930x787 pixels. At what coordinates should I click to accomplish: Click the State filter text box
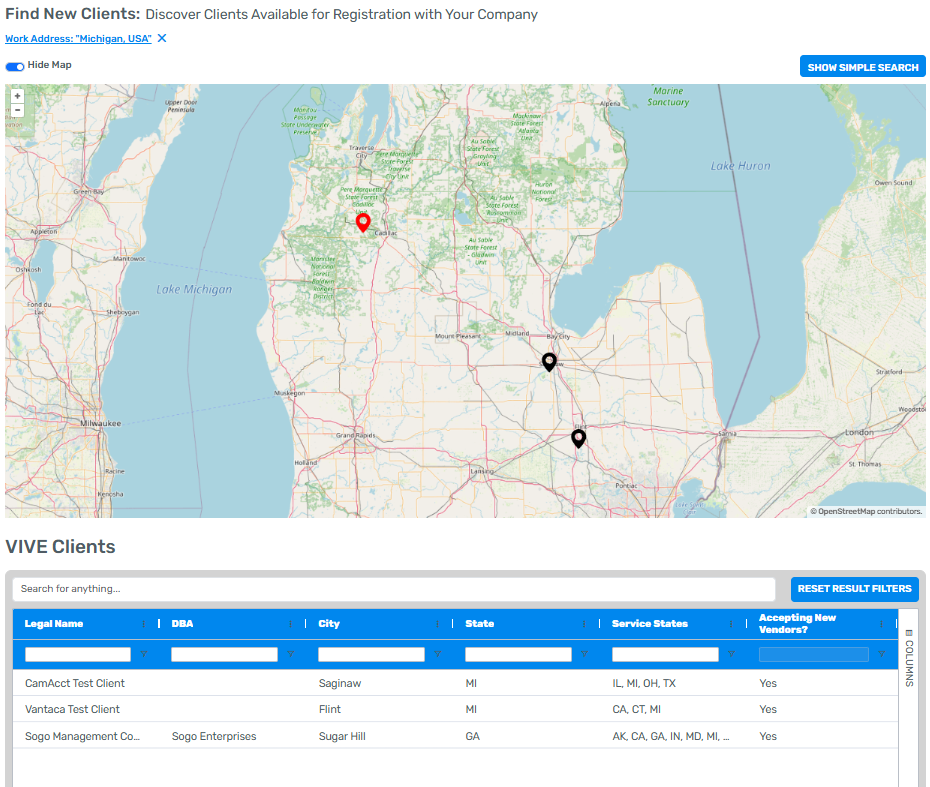pyautogui.click(x=518, y=654)
